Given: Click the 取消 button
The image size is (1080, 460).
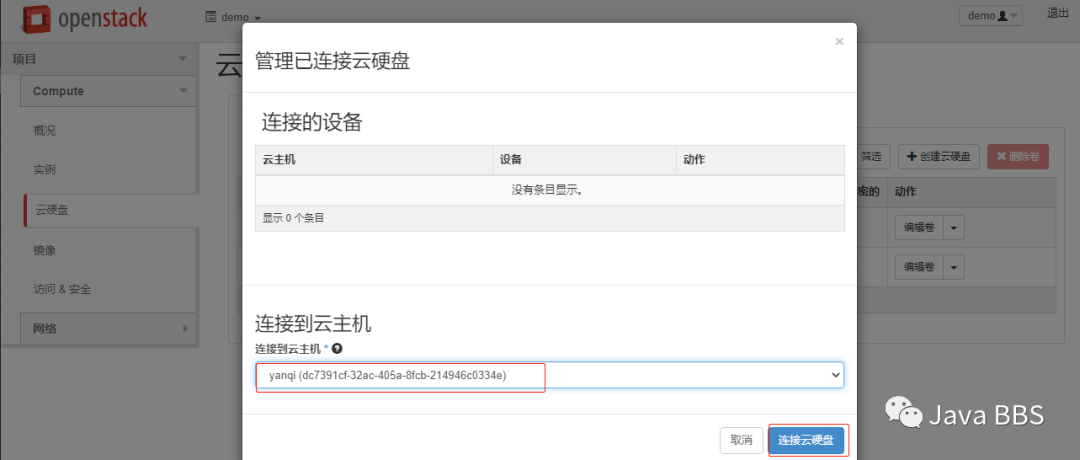Looking at the screenshot, I should pos(741,440).
